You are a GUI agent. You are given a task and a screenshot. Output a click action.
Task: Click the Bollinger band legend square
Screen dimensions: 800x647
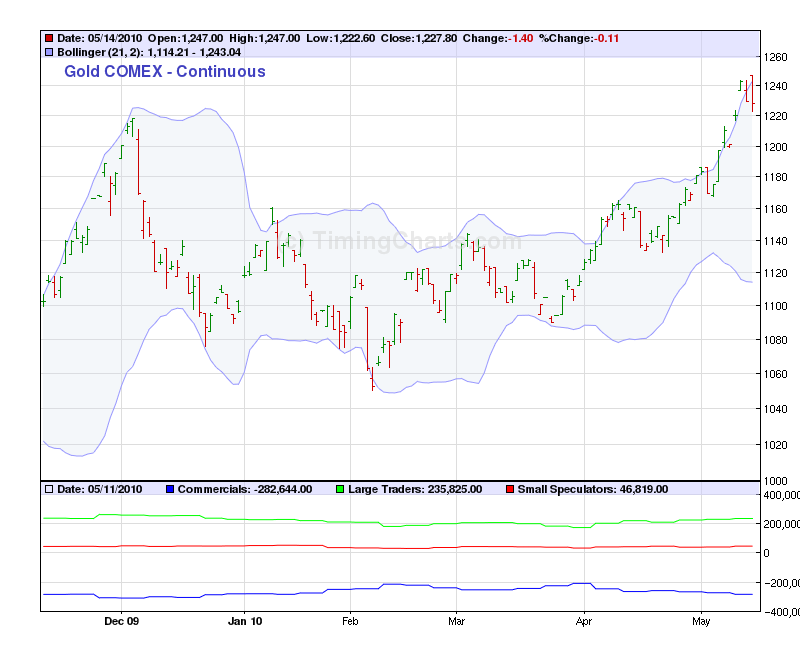tap(49, 51)
